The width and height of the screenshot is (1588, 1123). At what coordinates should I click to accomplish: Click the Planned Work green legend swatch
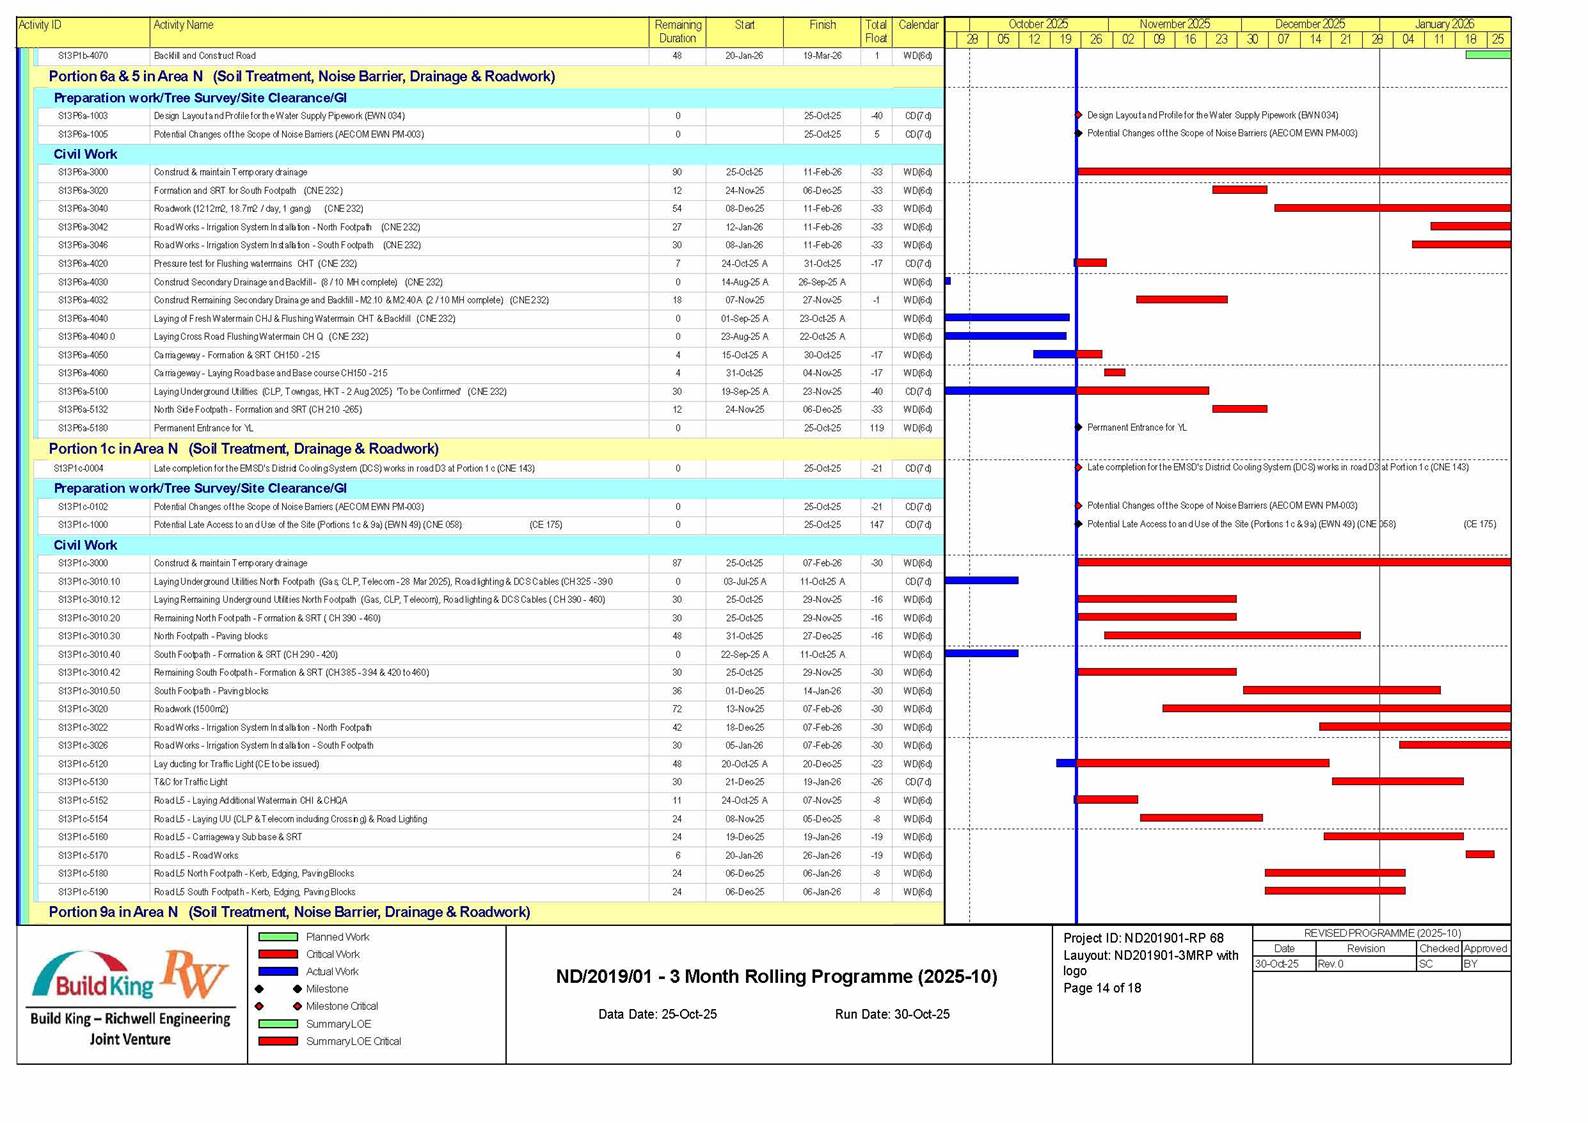pos(278,937)
